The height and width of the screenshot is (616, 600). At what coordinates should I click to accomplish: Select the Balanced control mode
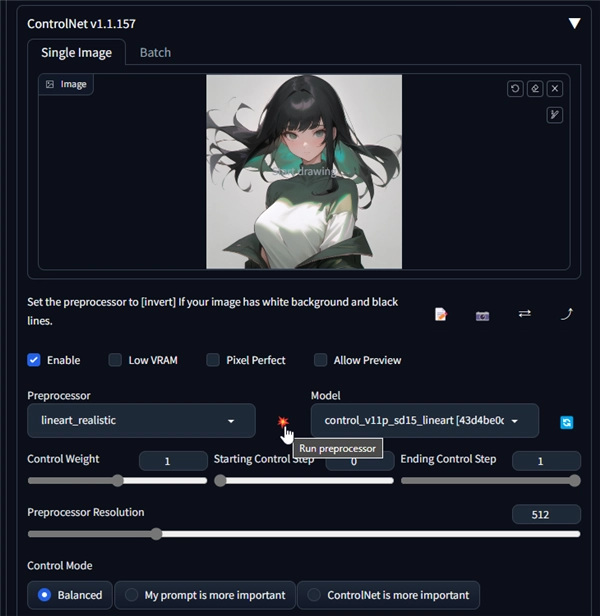click(x=70, y=595)
